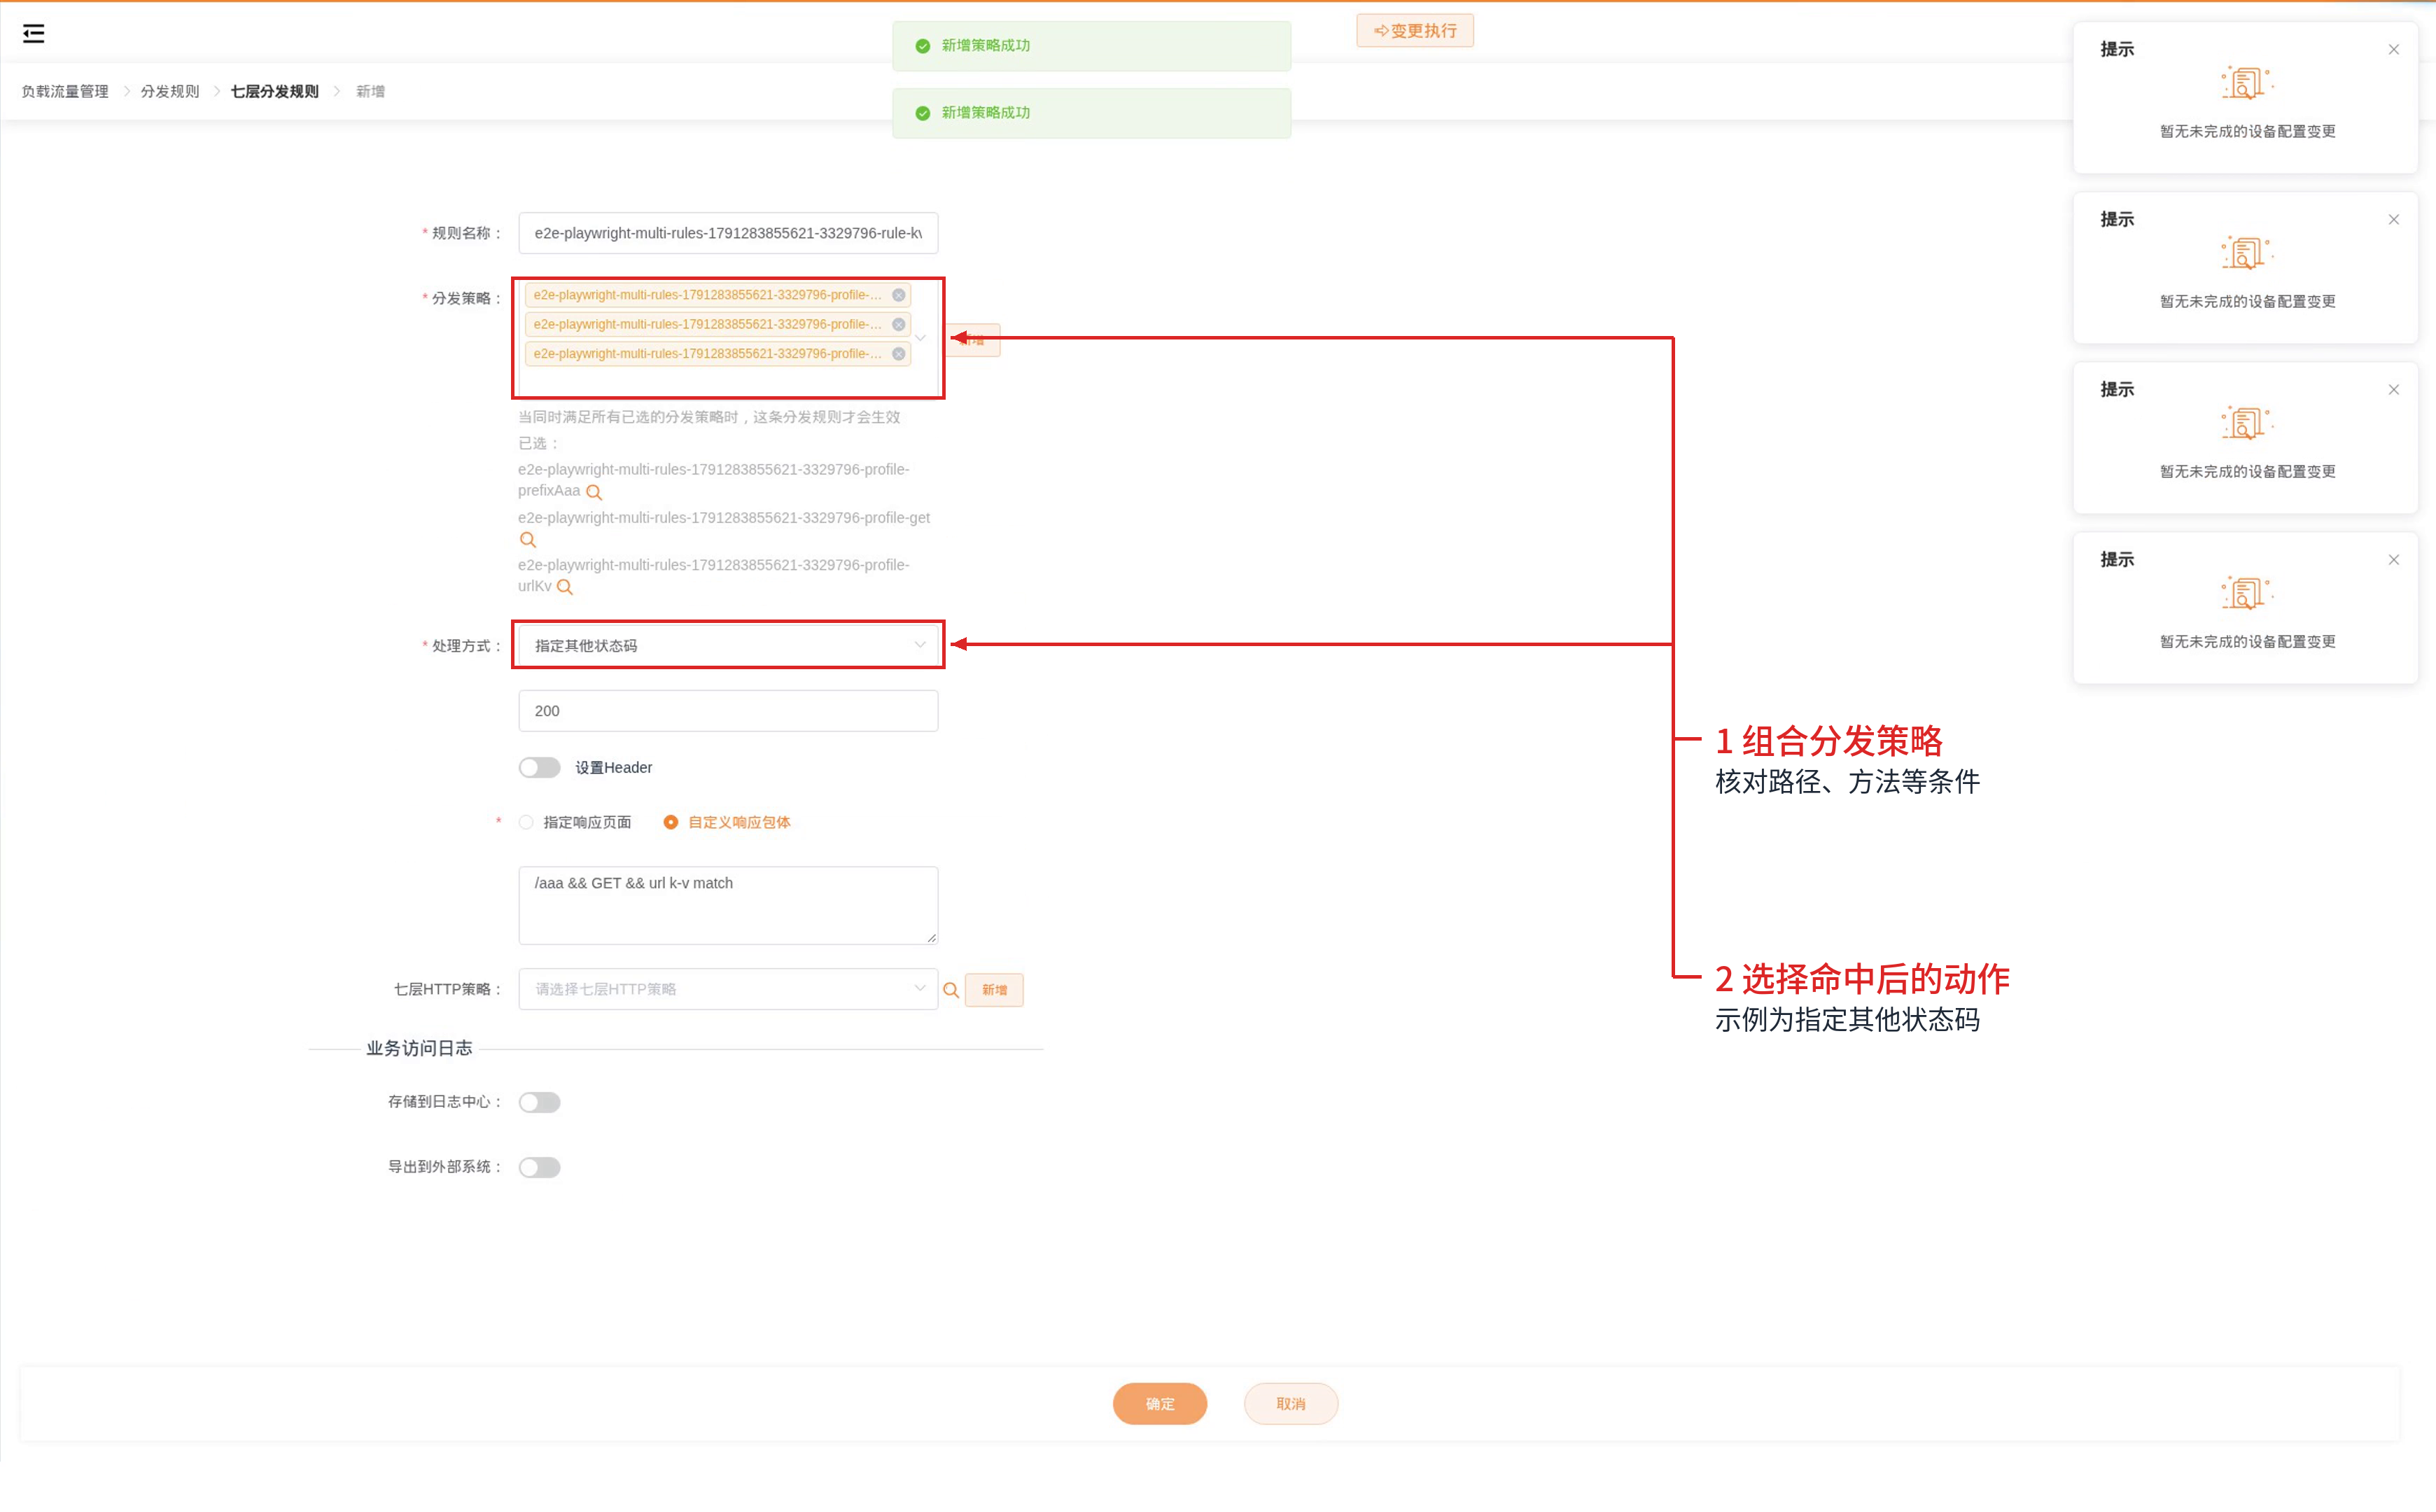Close the first 提示 notification
The image size is (2436, 1512).
coord(2393,50)
